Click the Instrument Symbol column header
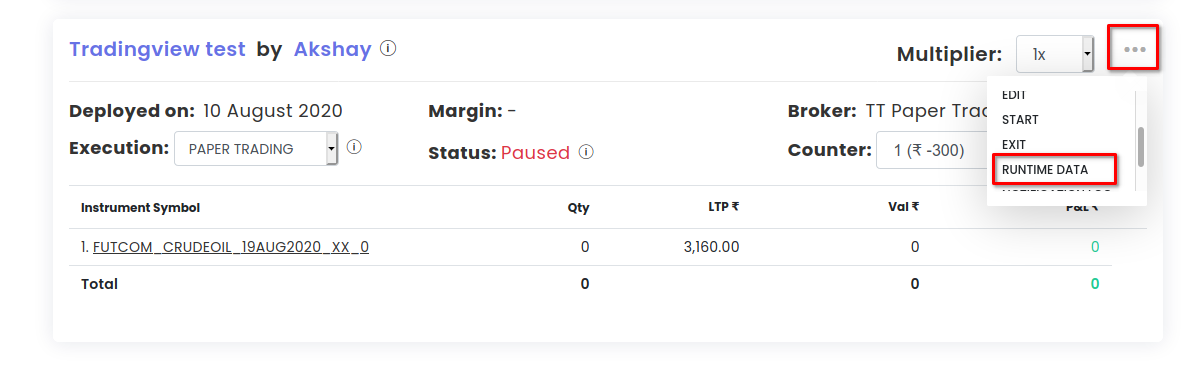Viewport: 1195px width, 366px height. point(140,207)
